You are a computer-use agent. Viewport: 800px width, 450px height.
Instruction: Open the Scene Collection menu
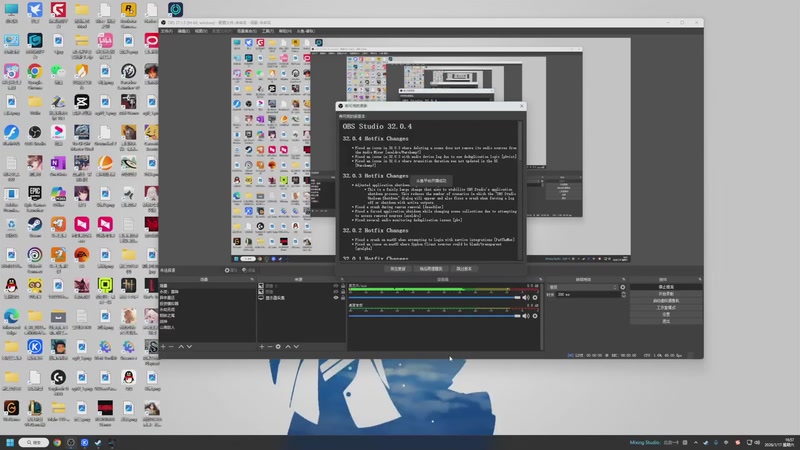click(x=246, y=31)
